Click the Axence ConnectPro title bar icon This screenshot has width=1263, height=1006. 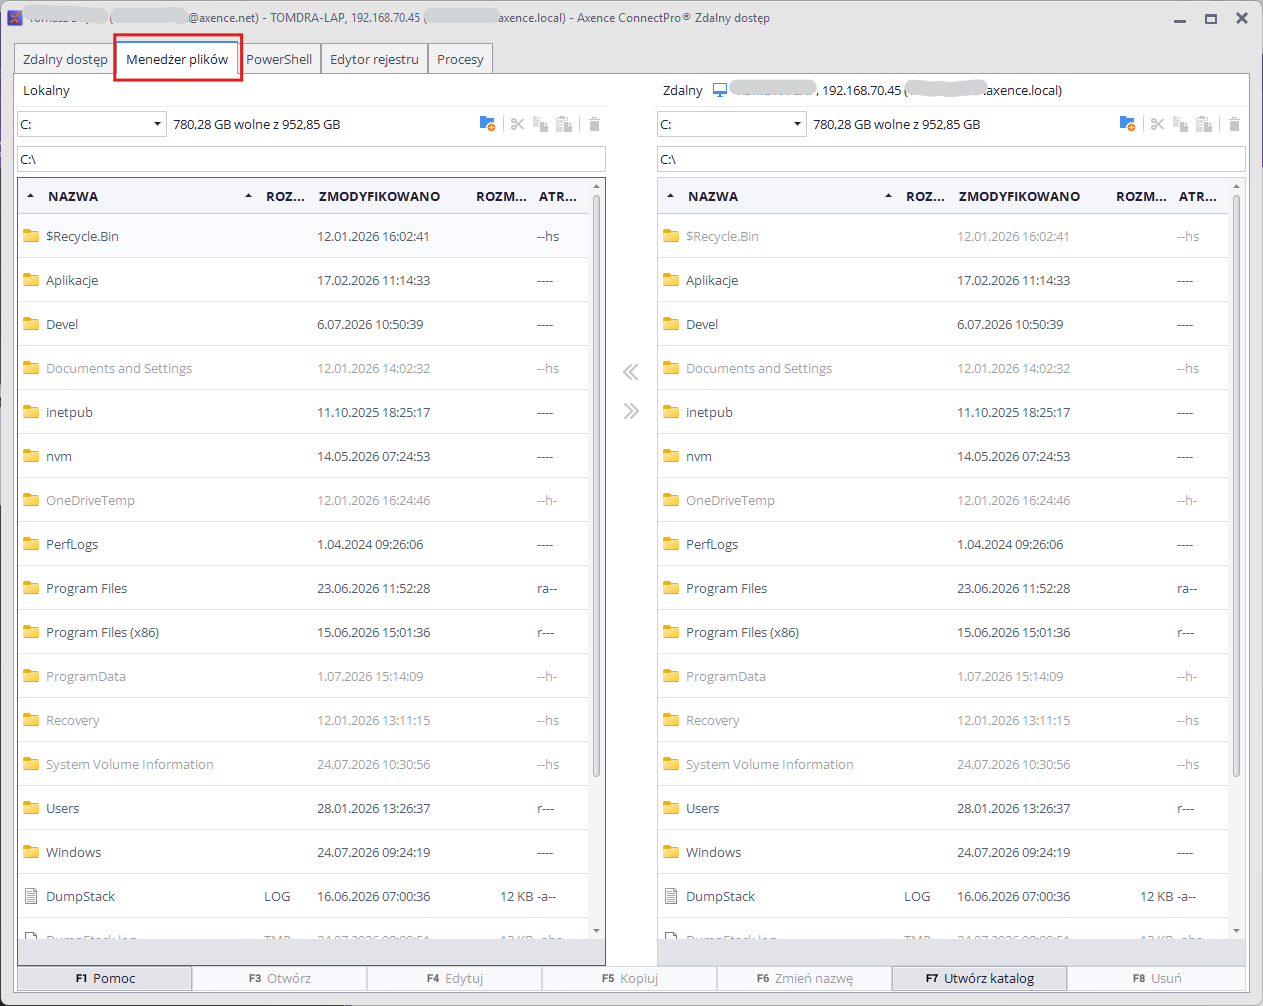click(15, 17)
